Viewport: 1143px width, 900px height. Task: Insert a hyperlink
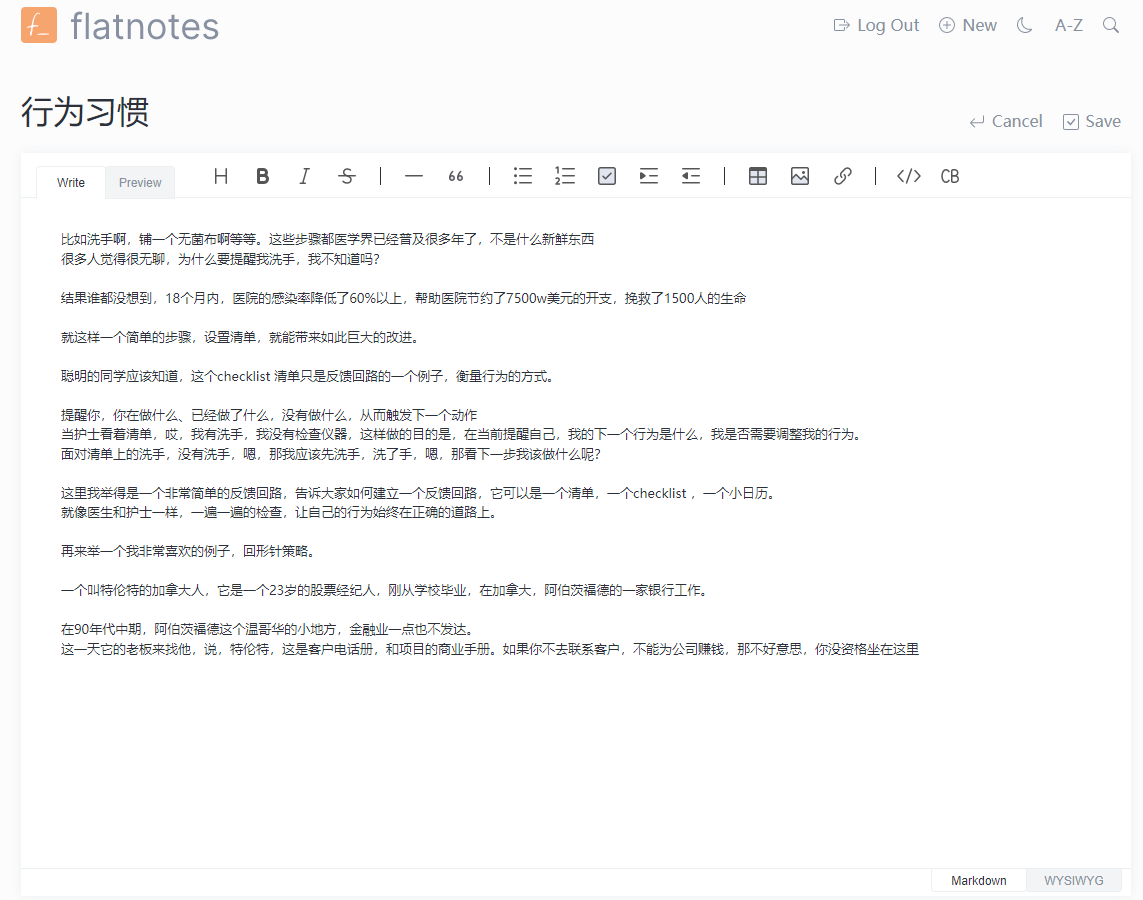[842, 176]
